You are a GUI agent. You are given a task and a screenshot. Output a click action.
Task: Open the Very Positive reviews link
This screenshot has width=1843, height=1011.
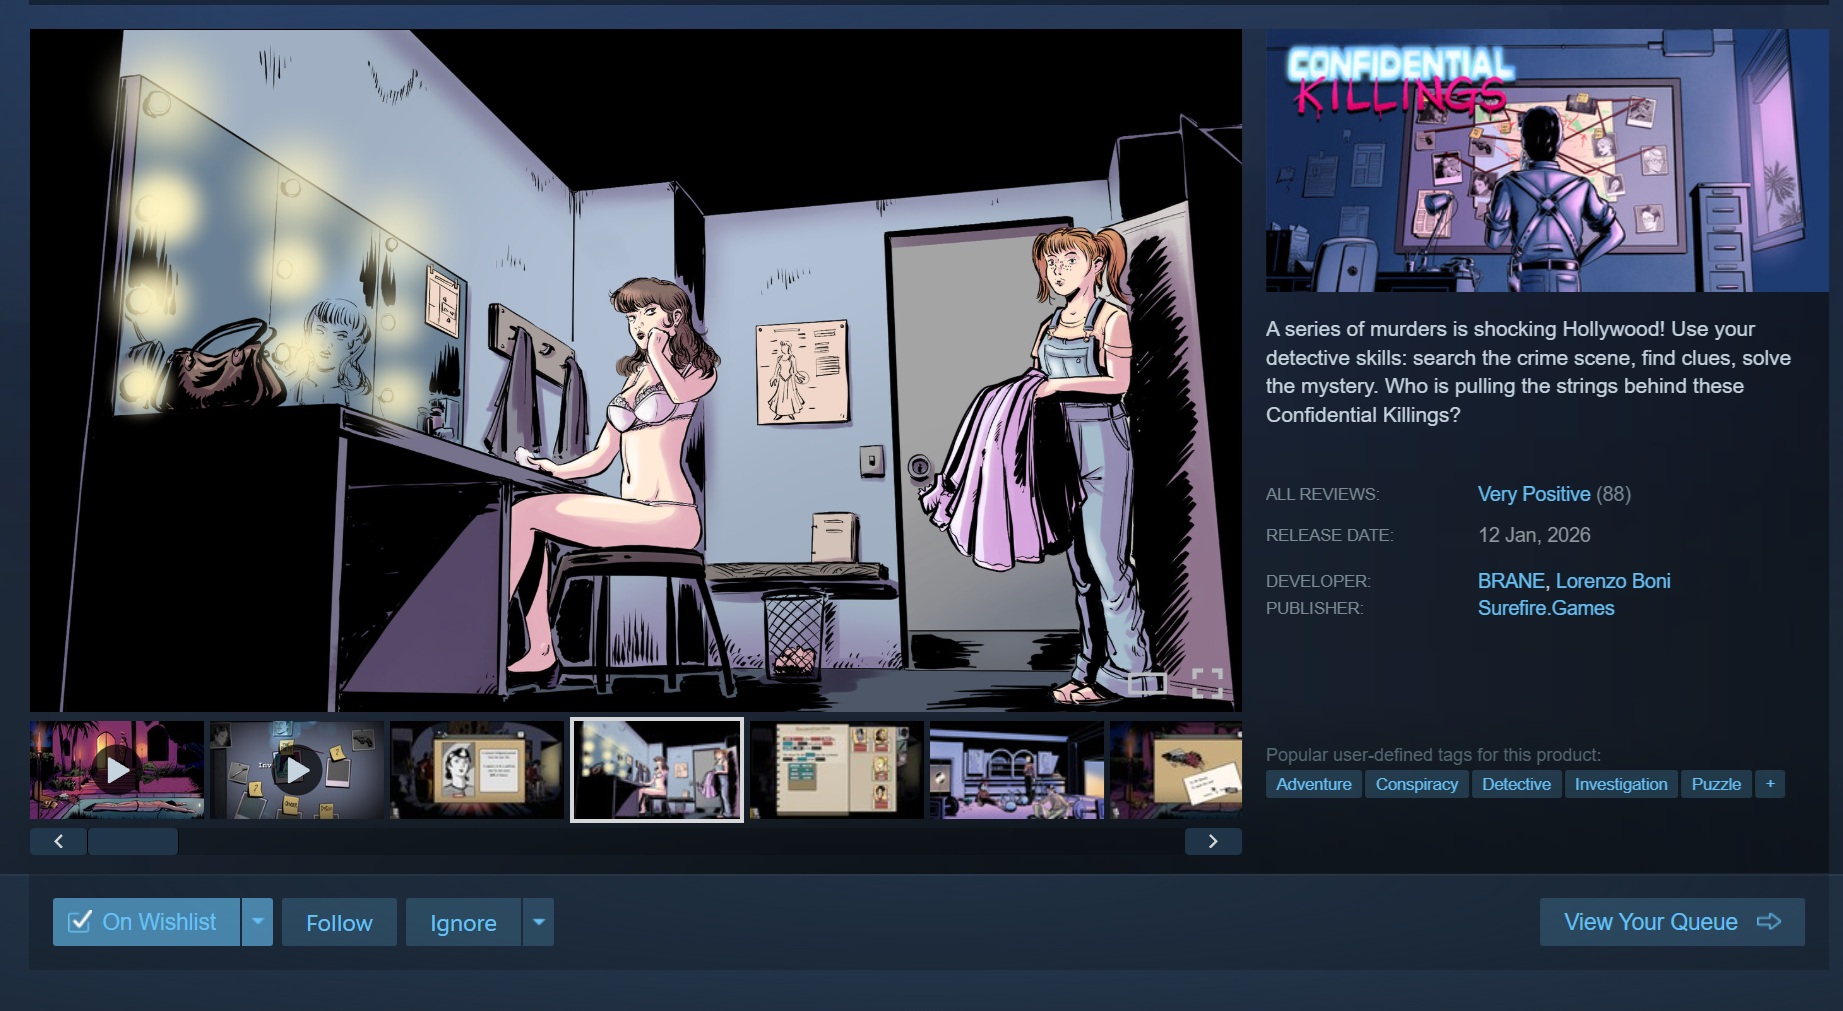[1534, 494]
